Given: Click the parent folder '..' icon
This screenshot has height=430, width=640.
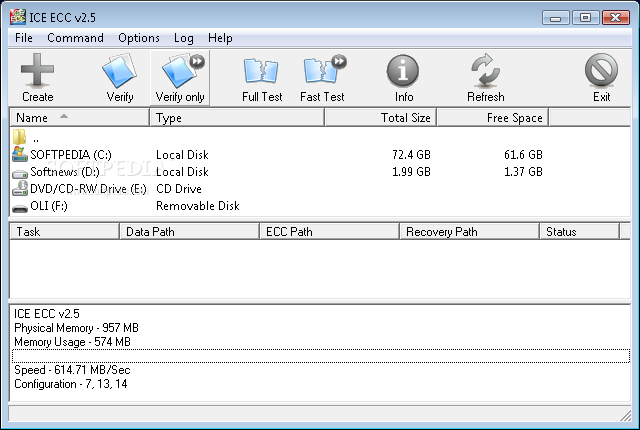Looking at the screenshot, I should tap(19, 137).
